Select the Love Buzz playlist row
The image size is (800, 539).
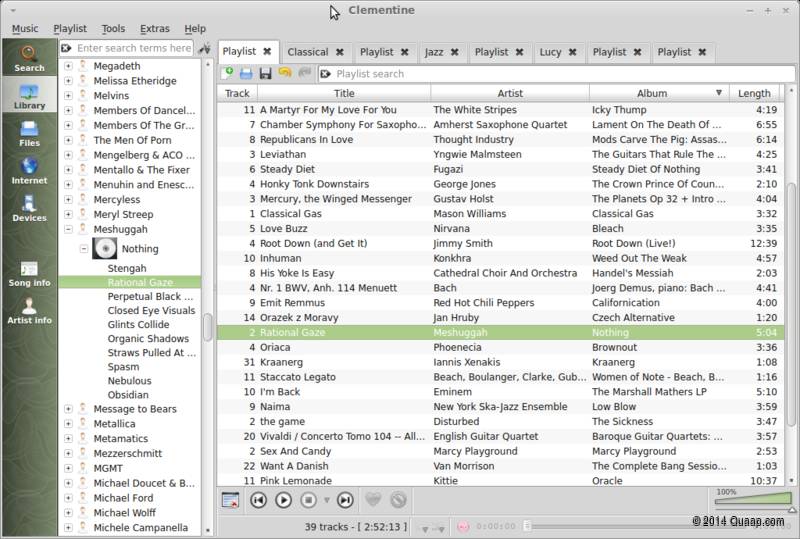500,229
